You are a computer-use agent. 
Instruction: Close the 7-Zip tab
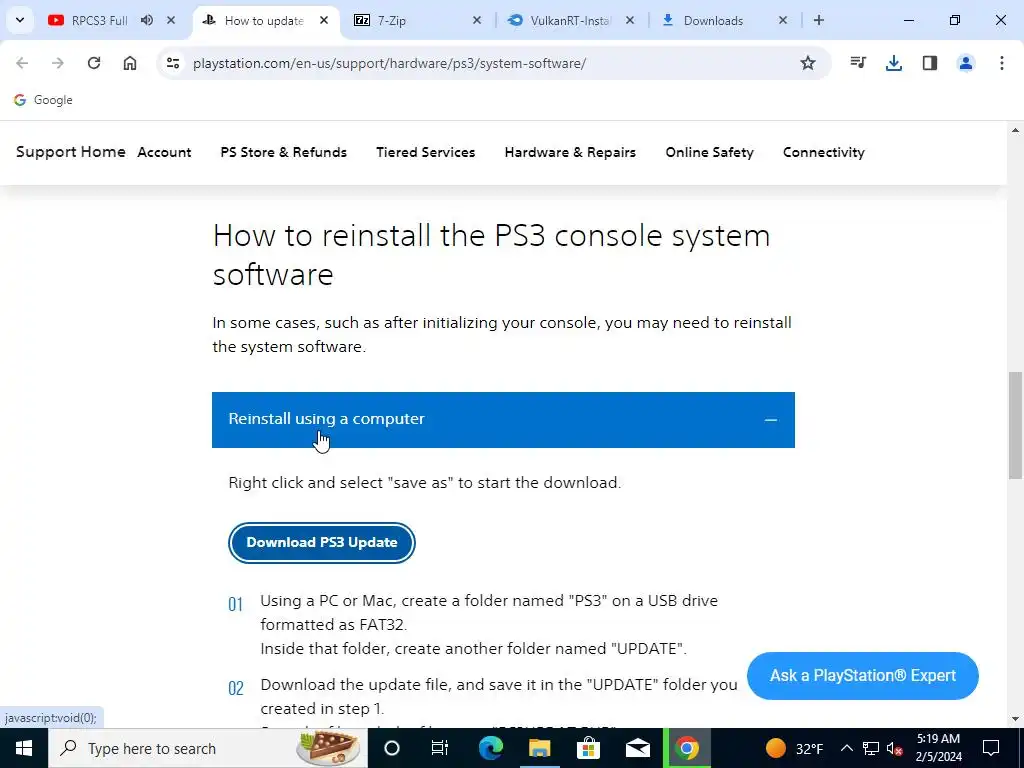pyautogui.click(x=477, y=20)
